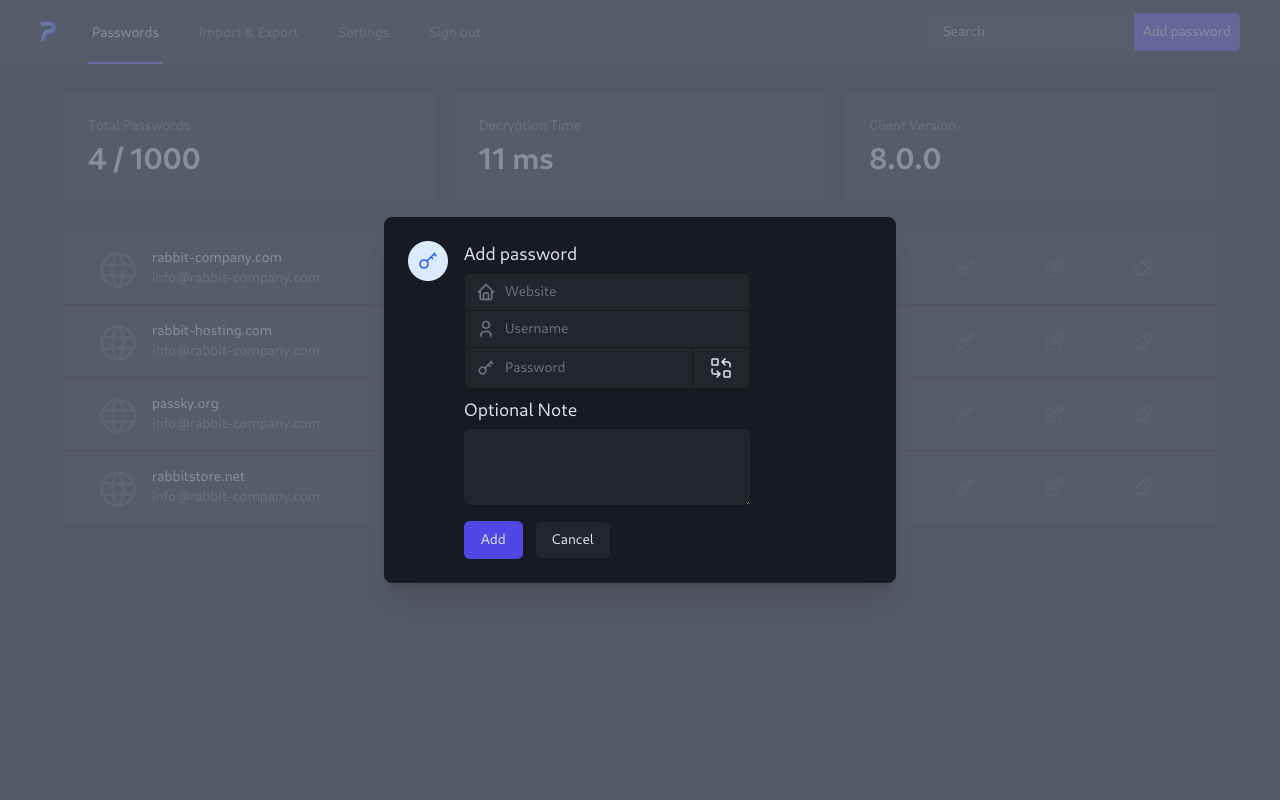Click the Search box in top bar
Image resolution: width=1280 pixels, height=800 pixels.
click(1030, 32)
